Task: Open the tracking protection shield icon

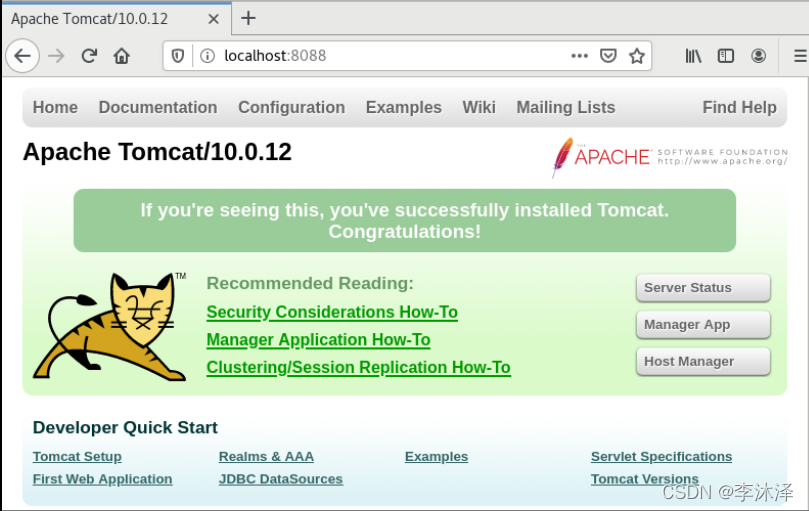Action: pos(178,56)
